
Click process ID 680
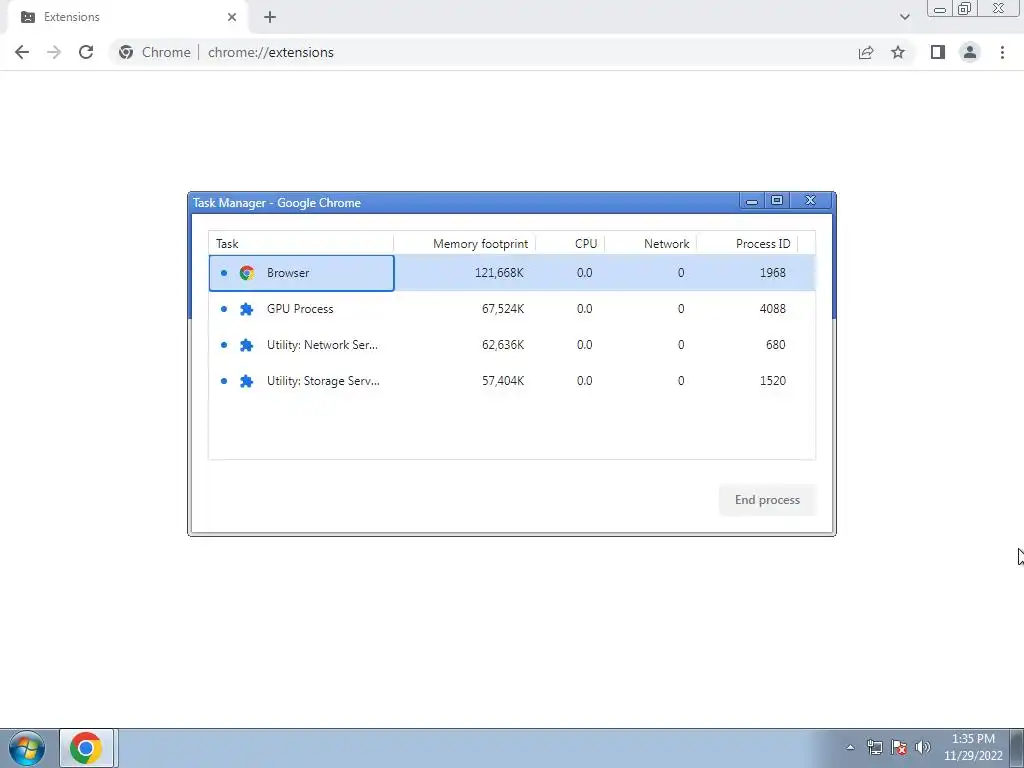(x=776, y=345)
